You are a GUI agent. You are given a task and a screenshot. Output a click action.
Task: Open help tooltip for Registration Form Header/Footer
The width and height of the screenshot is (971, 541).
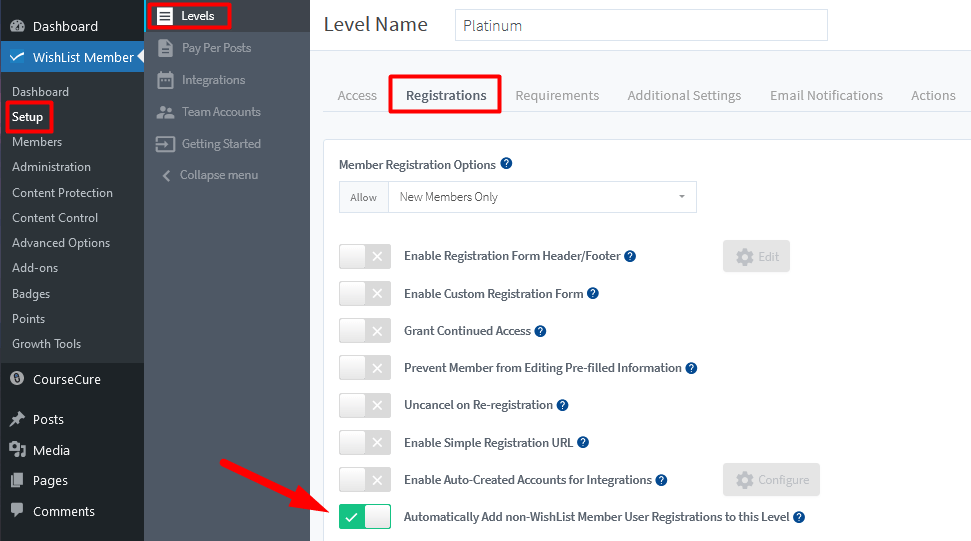tap(630, 256)
